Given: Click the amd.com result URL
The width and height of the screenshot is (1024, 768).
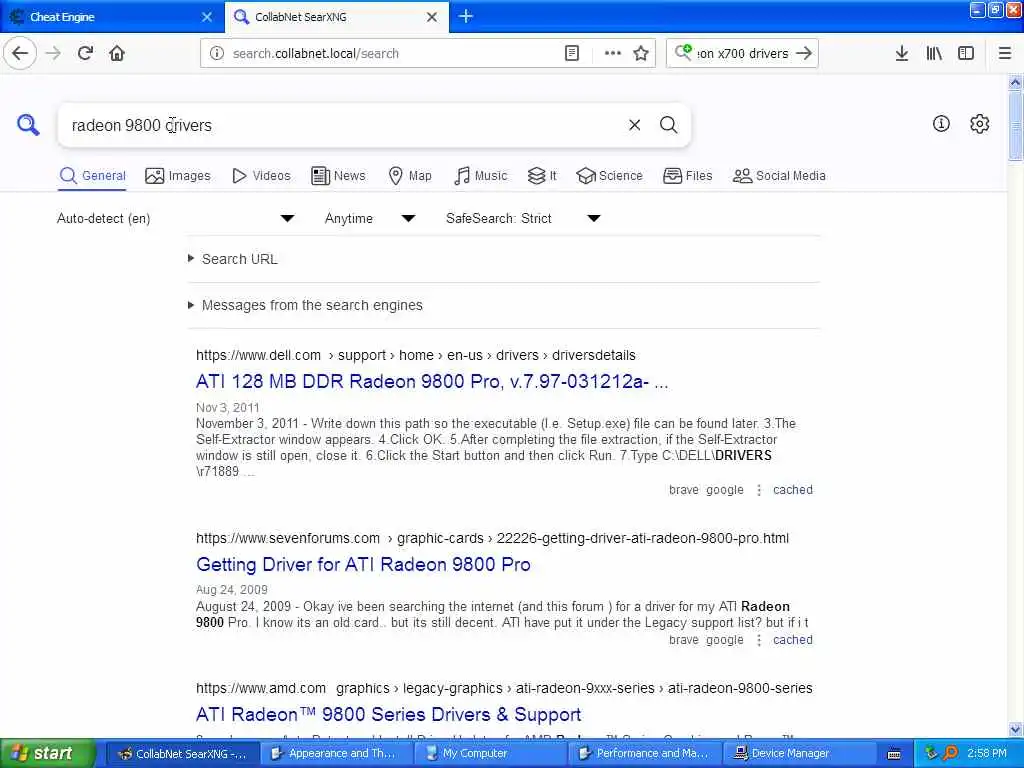Looking at the screenshot, I should coord(504,688).
